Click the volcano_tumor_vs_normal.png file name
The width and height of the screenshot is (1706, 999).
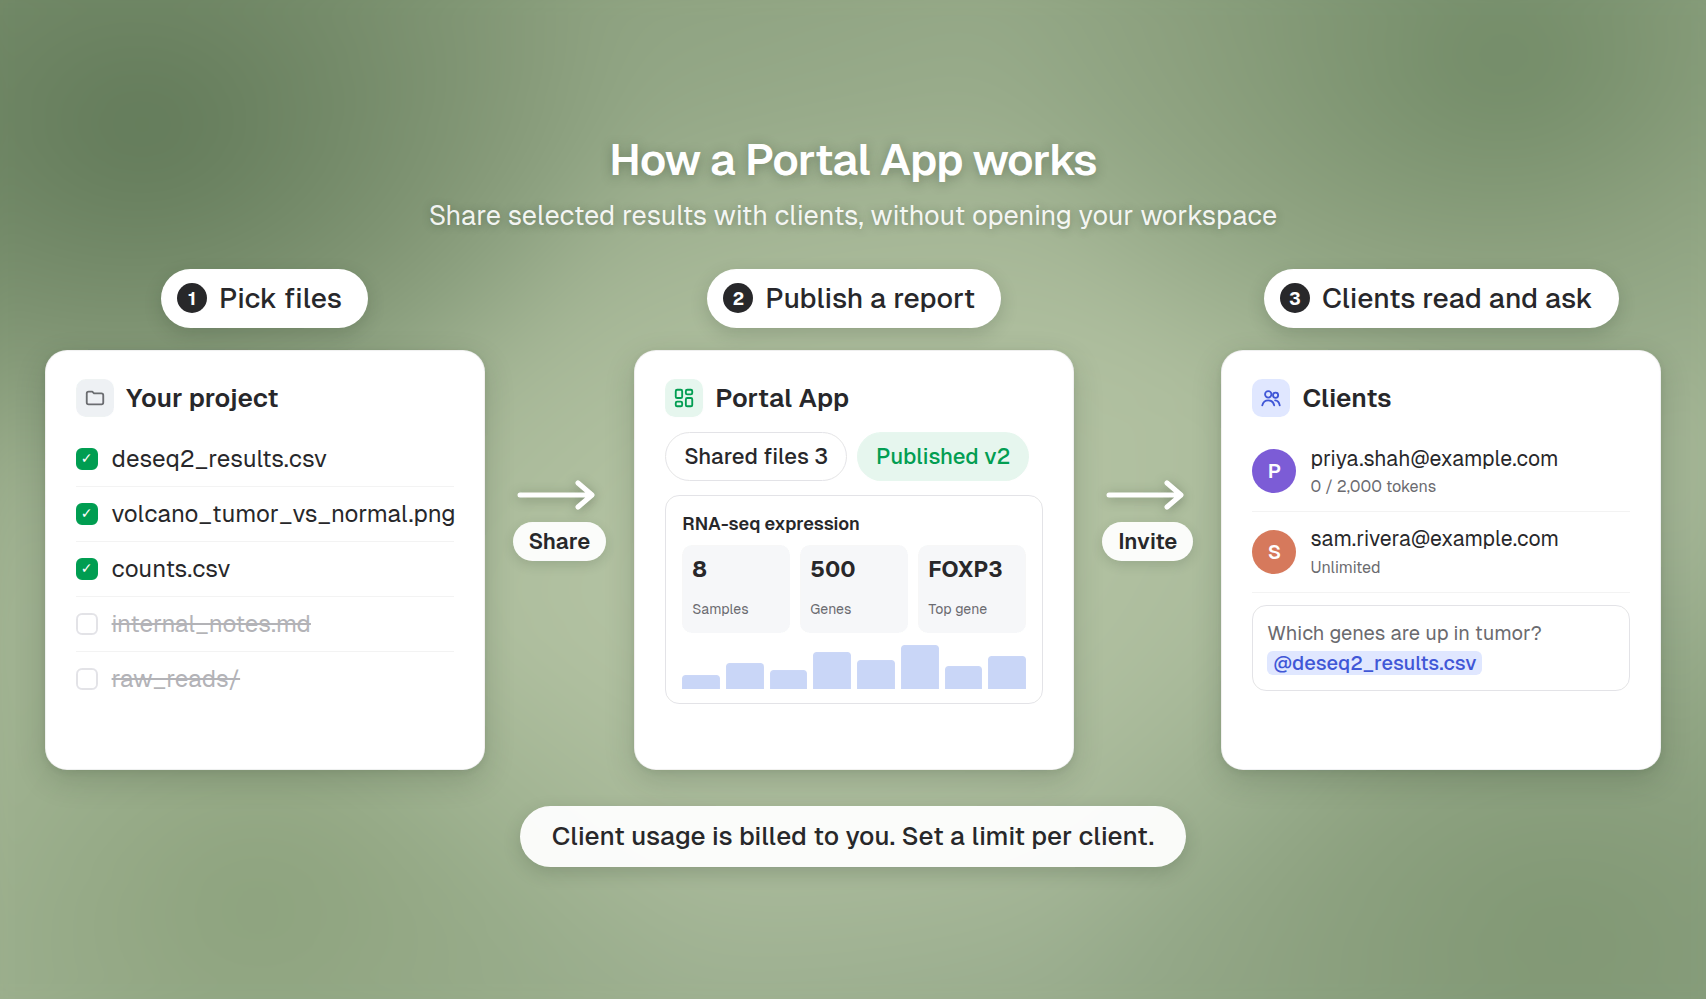283,514
